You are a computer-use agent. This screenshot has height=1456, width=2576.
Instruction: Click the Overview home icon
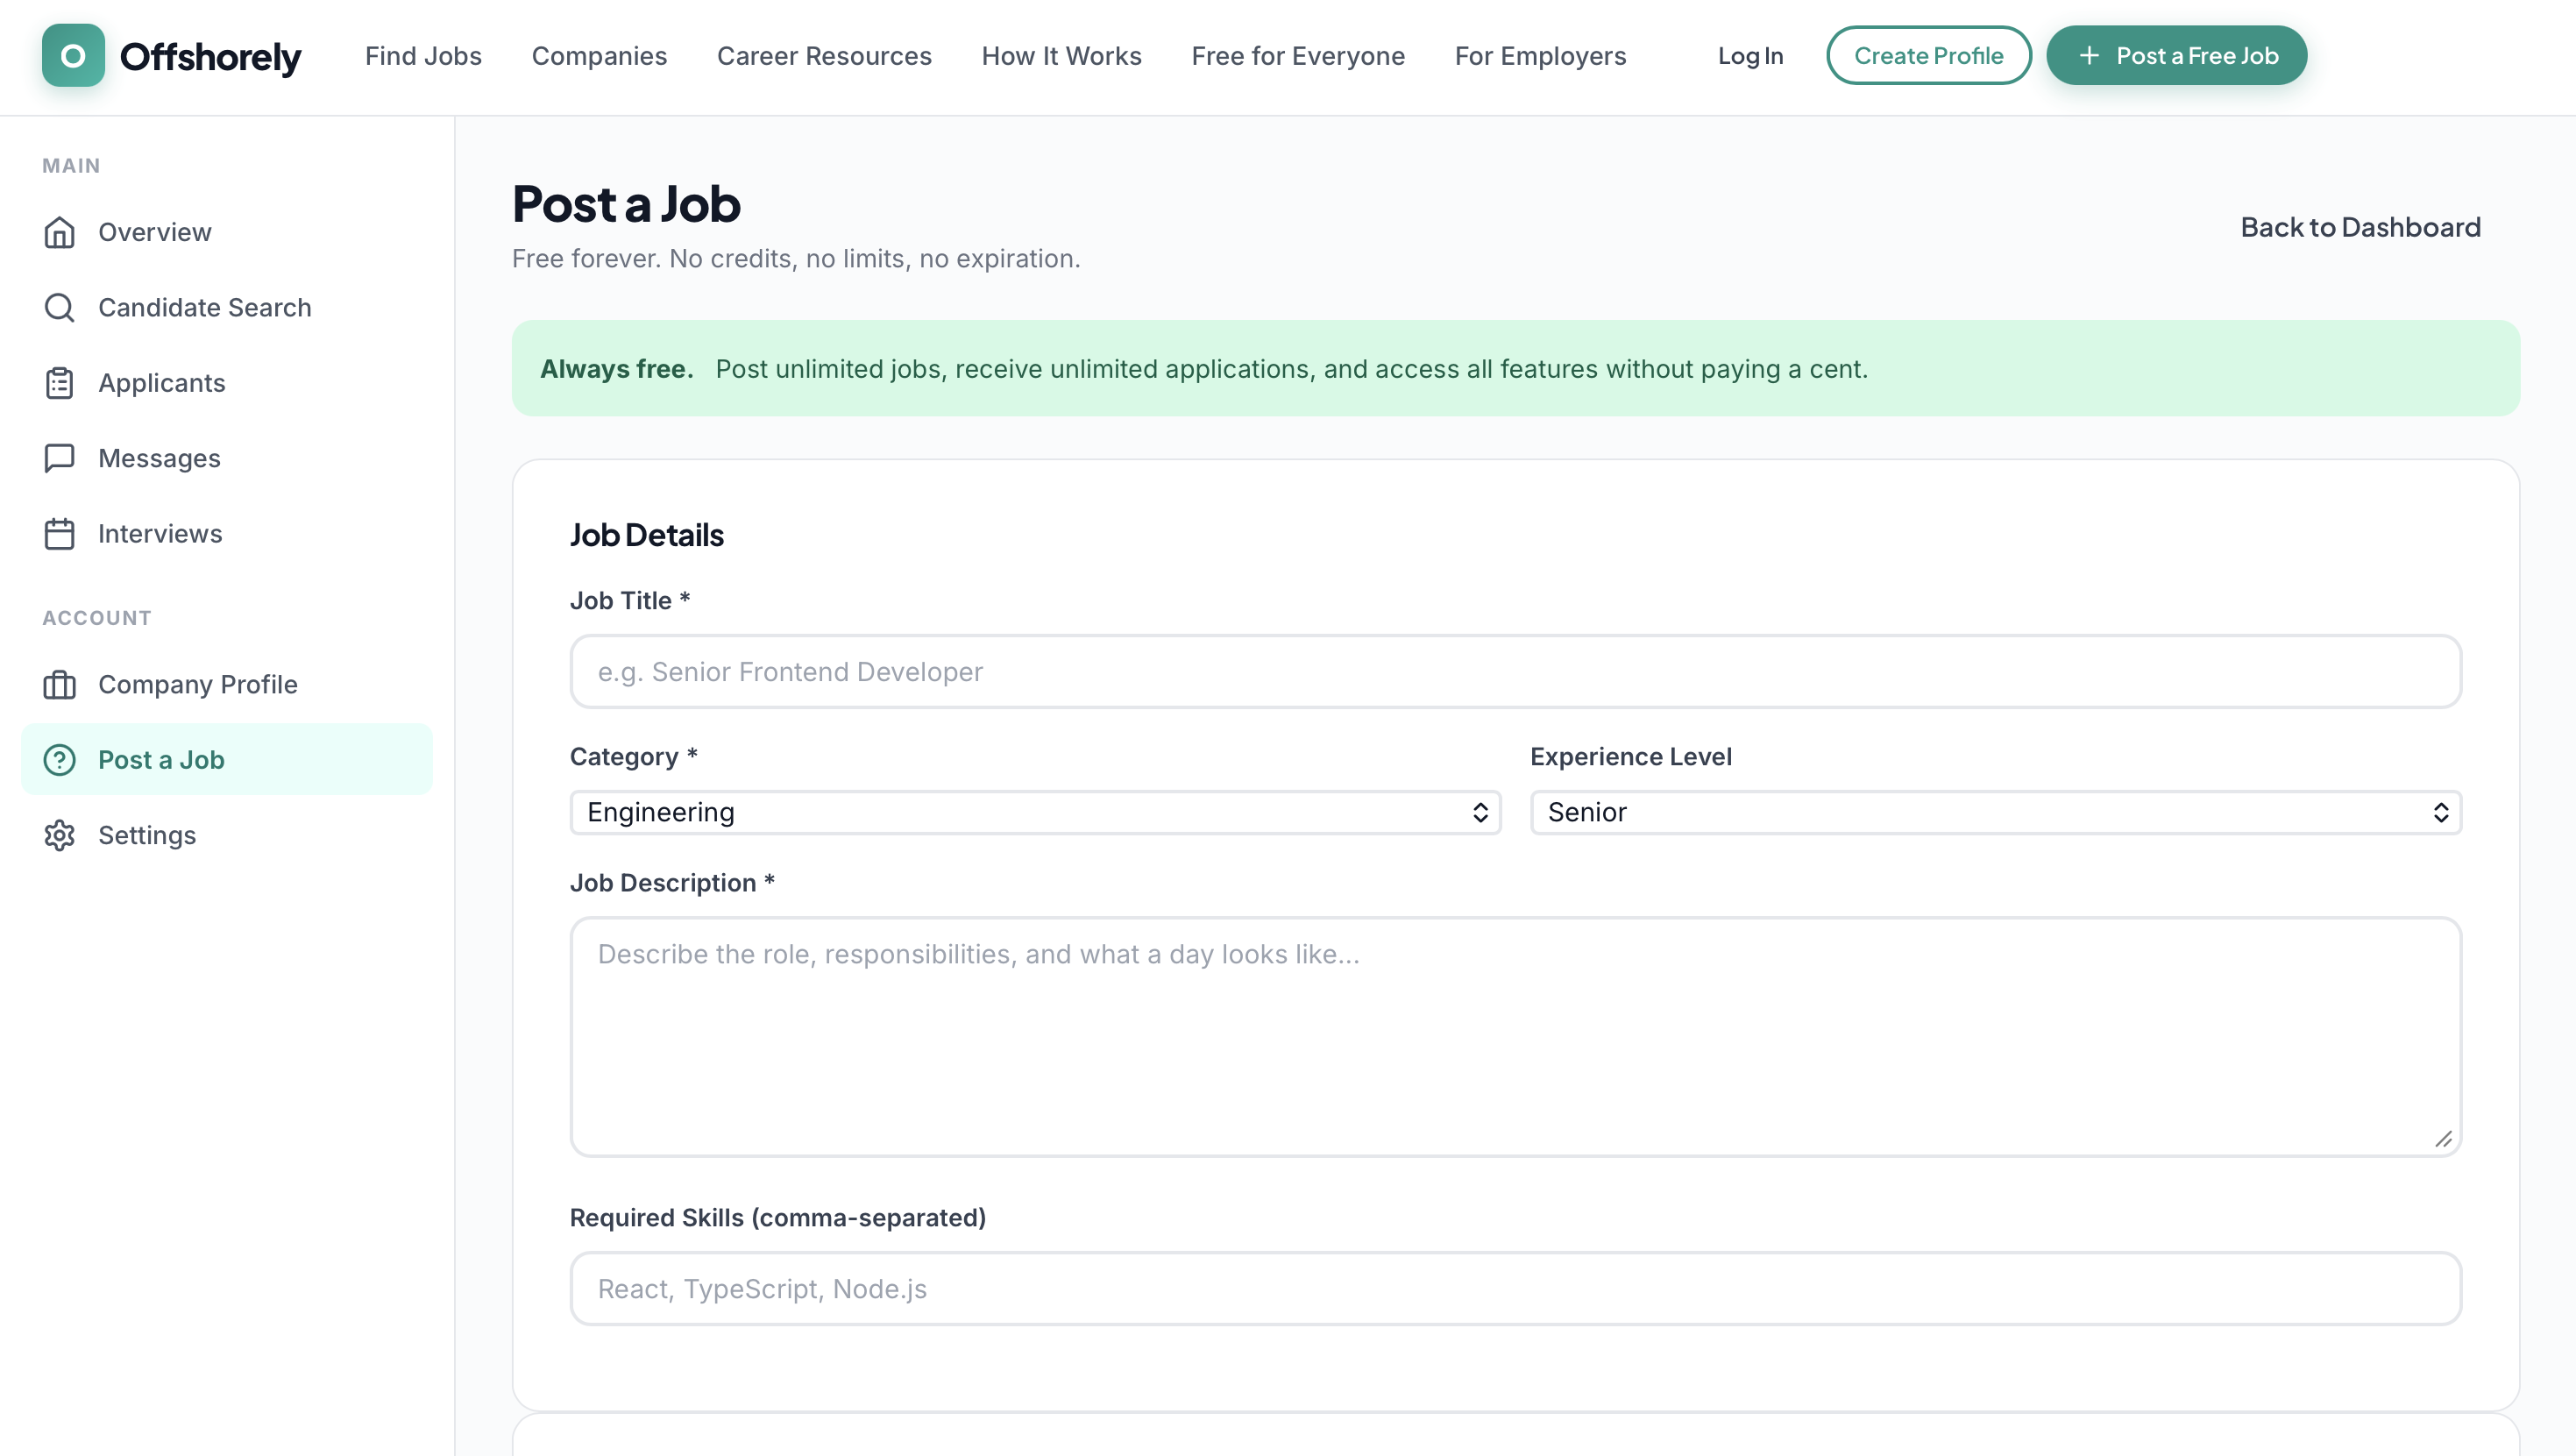tap(59, 232)
